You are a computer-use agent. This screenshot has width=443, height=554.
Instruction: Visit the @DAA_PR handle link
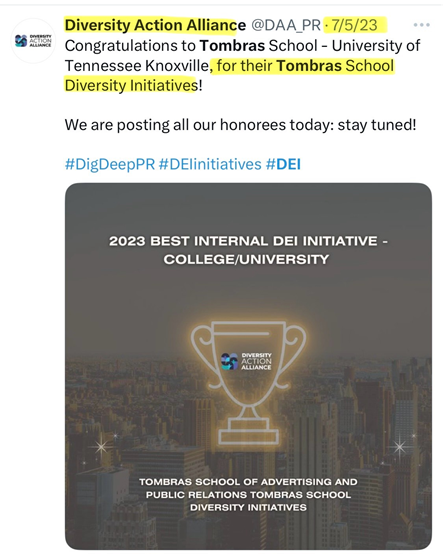coord(286,25)
